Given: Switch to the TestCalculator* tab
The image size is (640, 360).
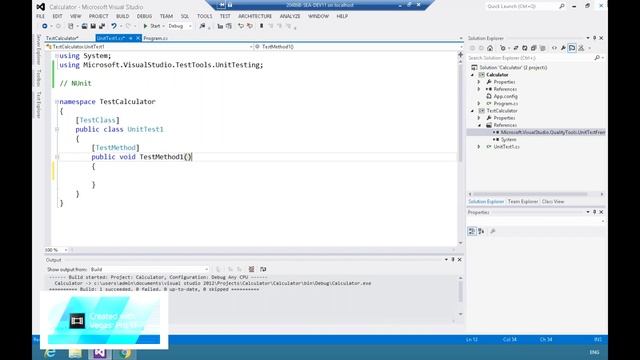Looking at the screenshot, I should 62,38.
